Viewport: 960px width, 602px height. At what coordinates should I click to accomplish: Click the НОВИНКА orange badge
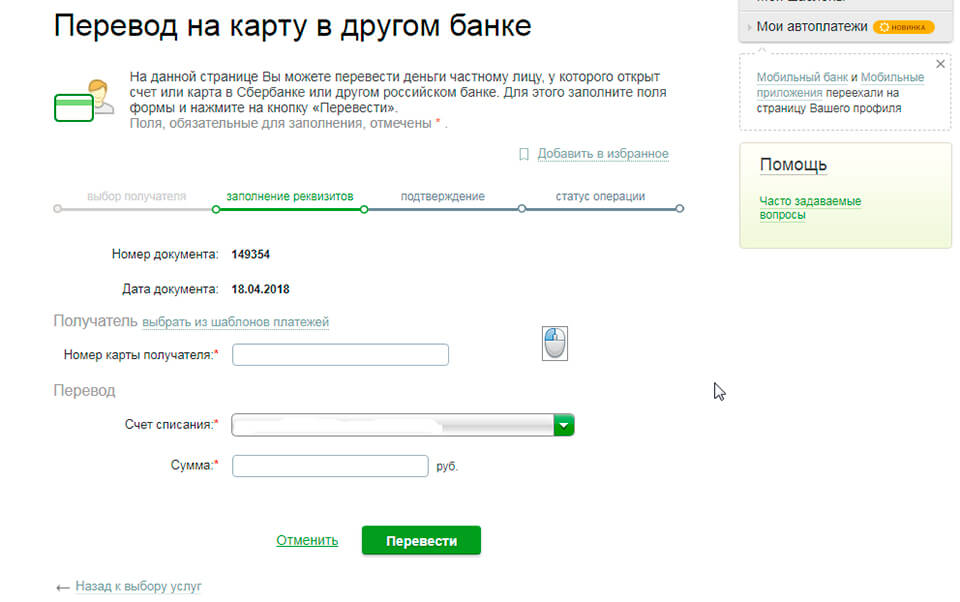[904, 27]
